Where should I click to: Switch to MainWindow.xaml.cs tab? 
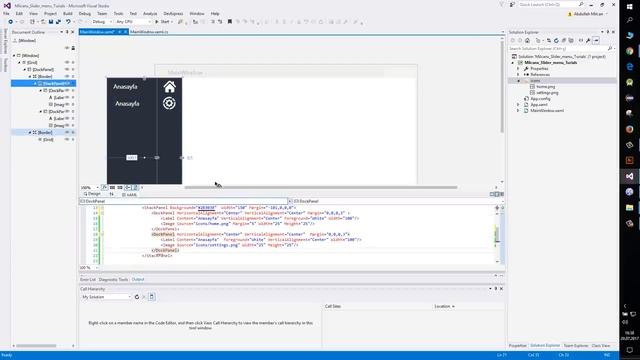(x=149, y=32)
